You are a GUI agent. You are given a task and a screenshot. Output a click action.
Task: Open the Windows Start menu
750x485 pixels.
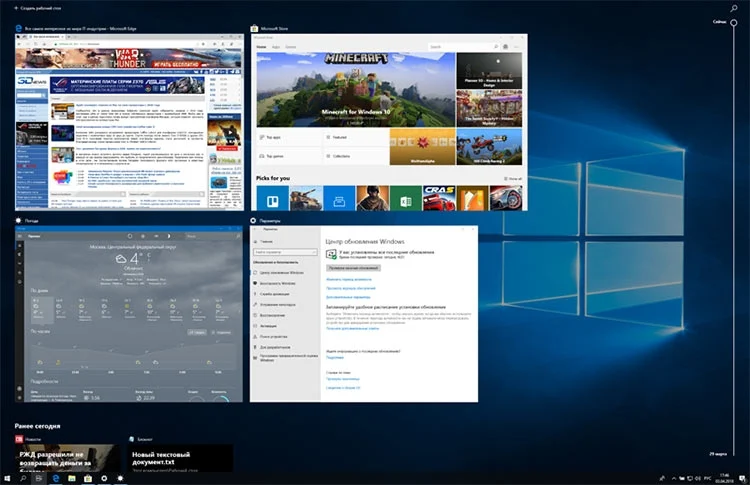pos(7,478)
